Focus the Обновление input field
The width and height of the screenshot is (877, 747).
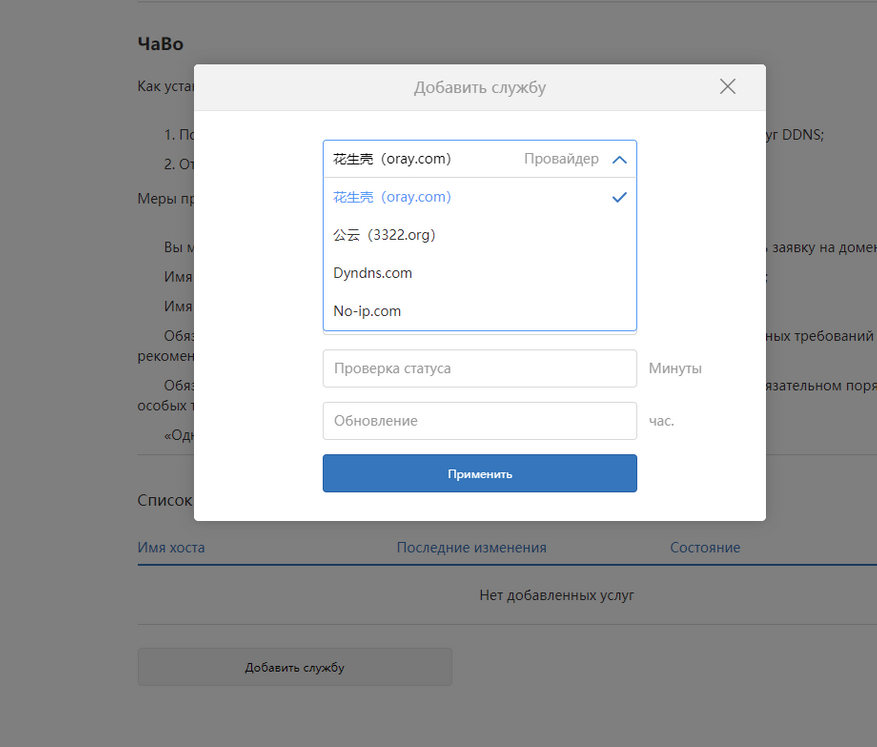click(479, 421)
